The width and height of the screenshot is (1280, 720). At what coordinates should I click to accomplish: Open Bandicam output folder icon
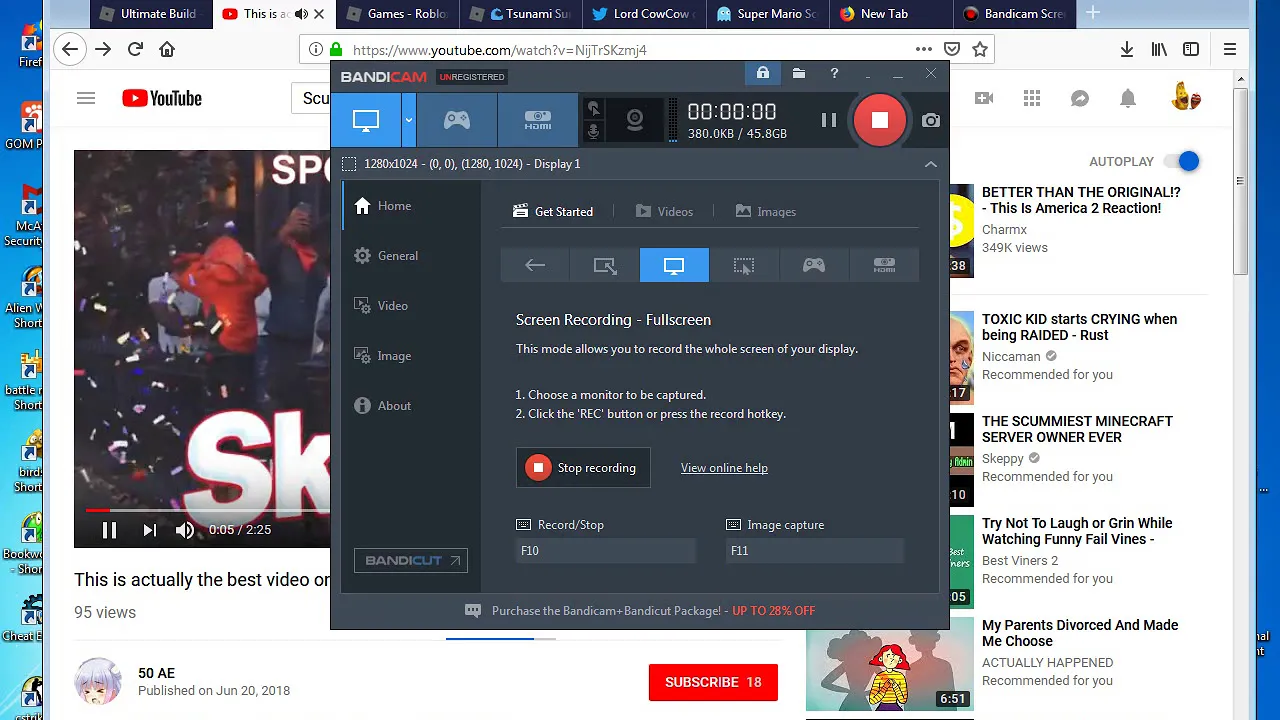coord(799,73)
